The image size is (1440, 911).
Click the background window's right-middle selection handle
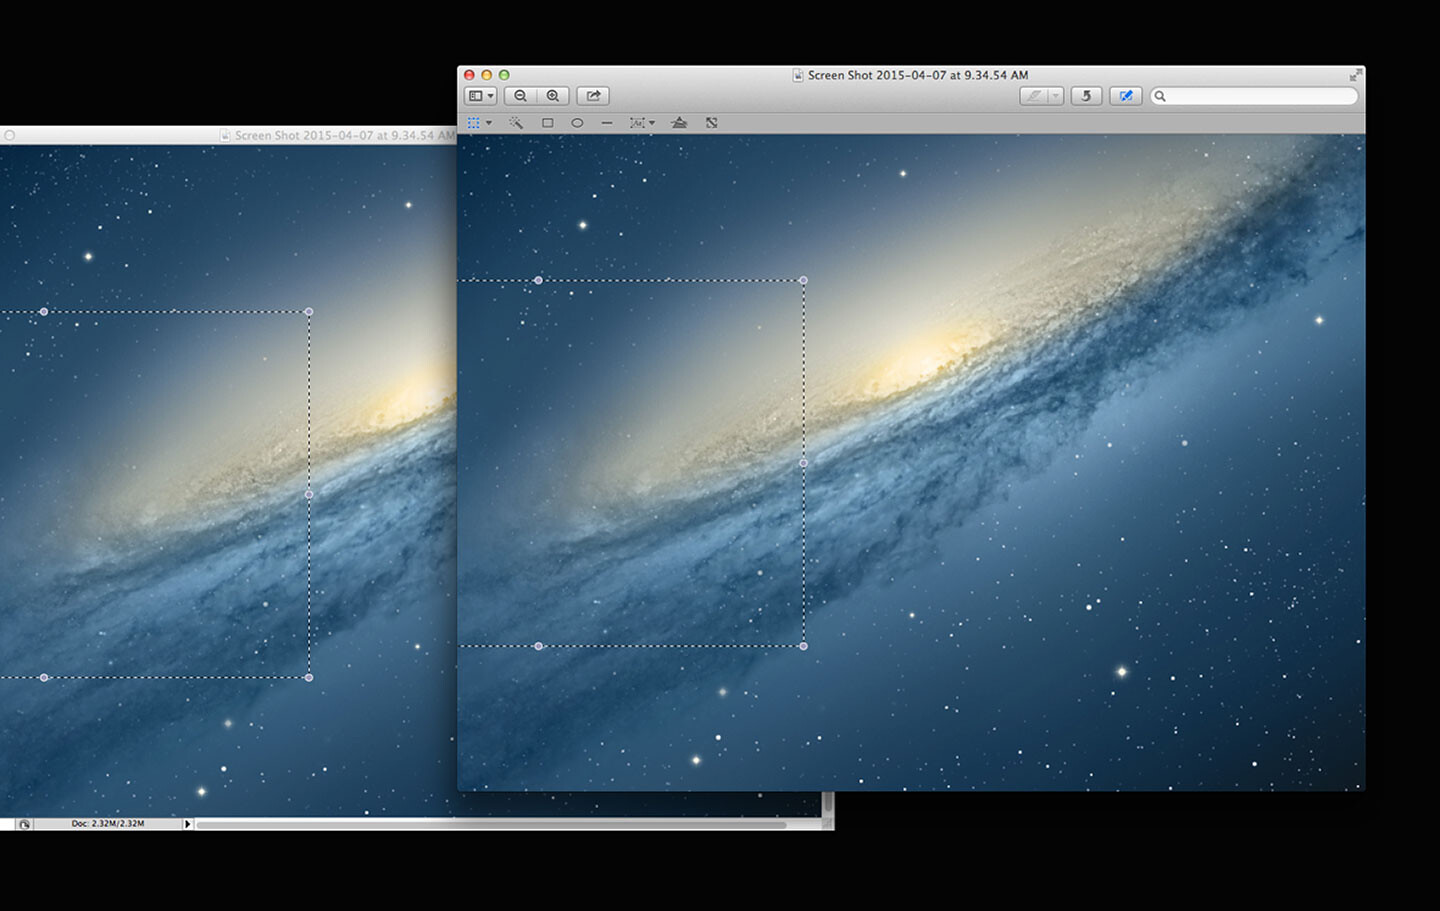tap(309, 495)
